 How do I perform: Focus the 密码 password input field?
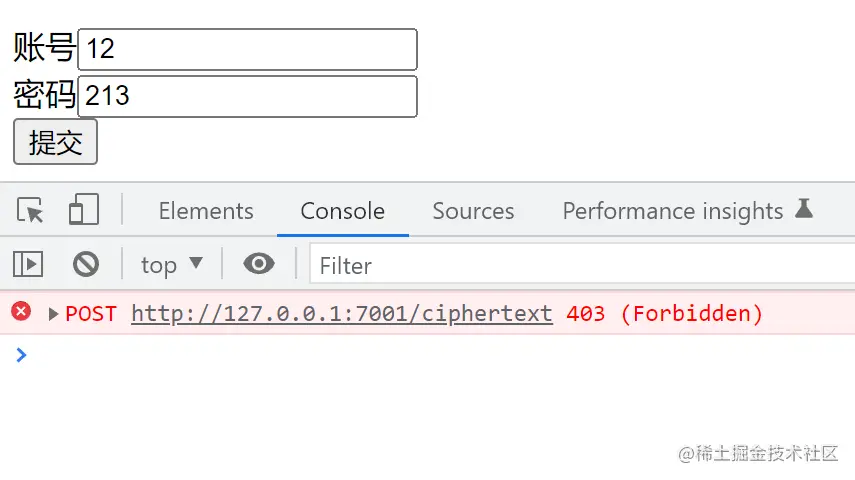247,96
